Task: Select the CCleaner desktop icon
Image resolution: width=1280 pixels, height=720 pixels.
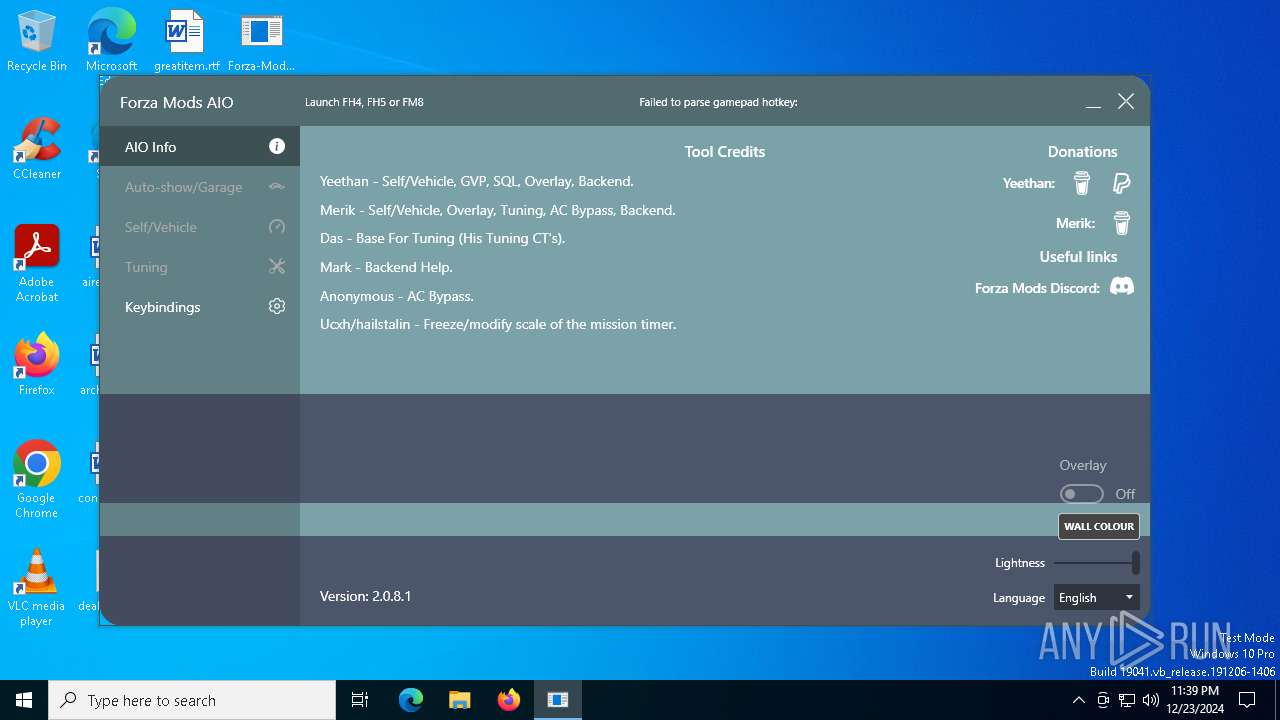Action: (37, 149)
